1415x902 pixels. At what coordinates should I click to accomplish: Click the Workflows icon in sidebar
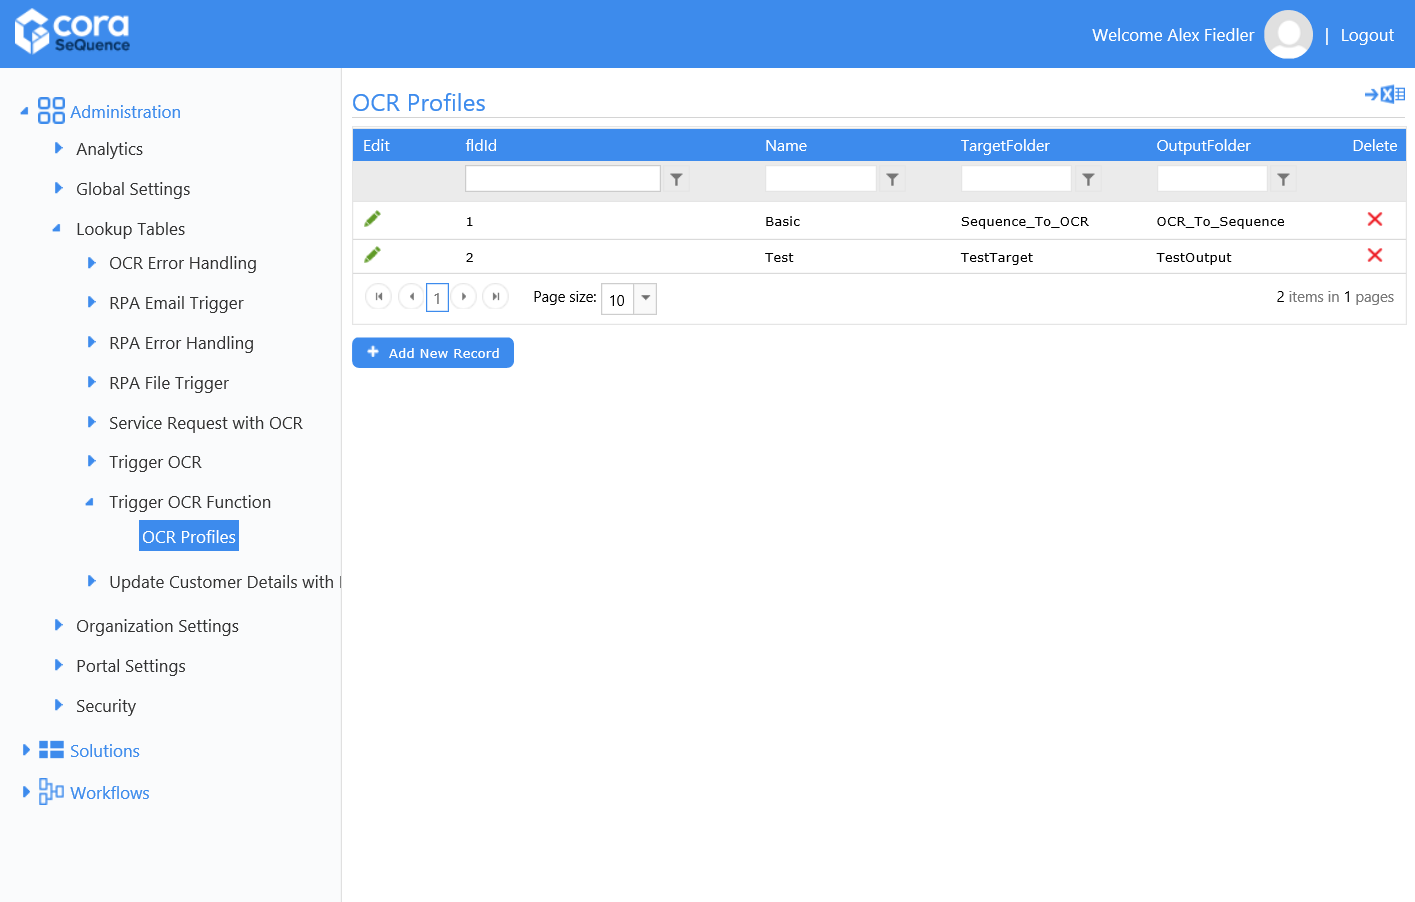(51, 791)
